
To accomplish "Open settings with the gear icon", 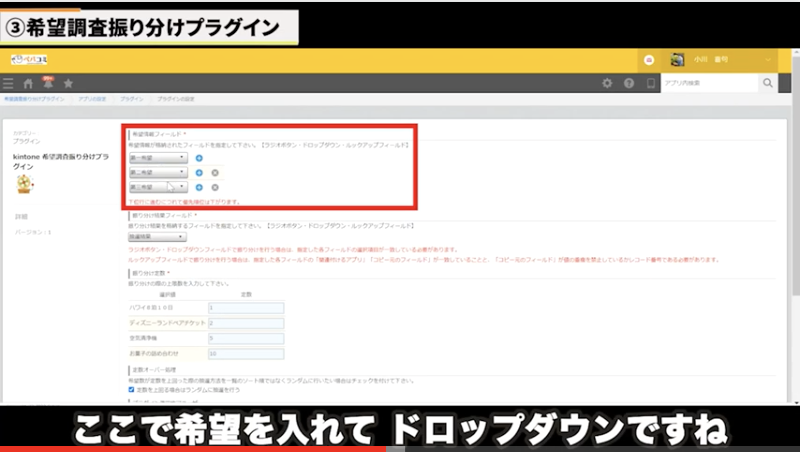I will 607,84.
